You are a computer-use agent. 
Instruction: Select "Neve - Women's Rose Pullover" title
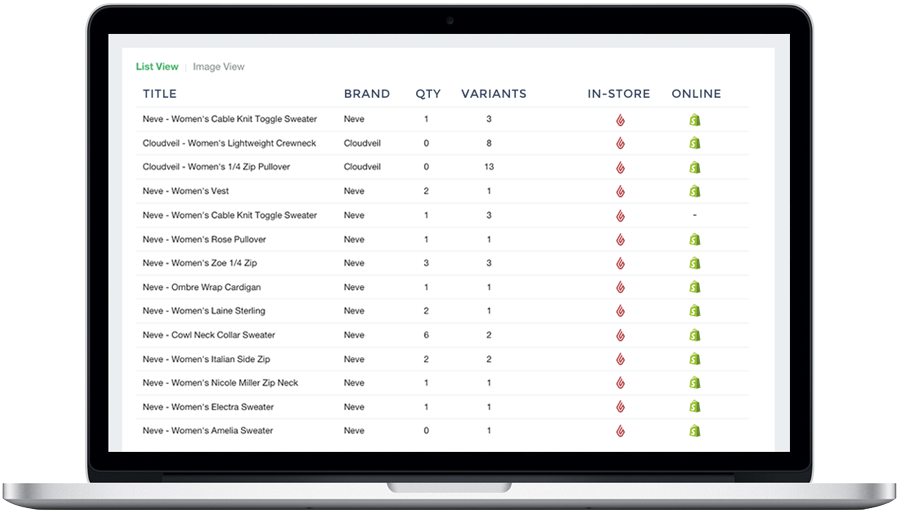(204, 239)
